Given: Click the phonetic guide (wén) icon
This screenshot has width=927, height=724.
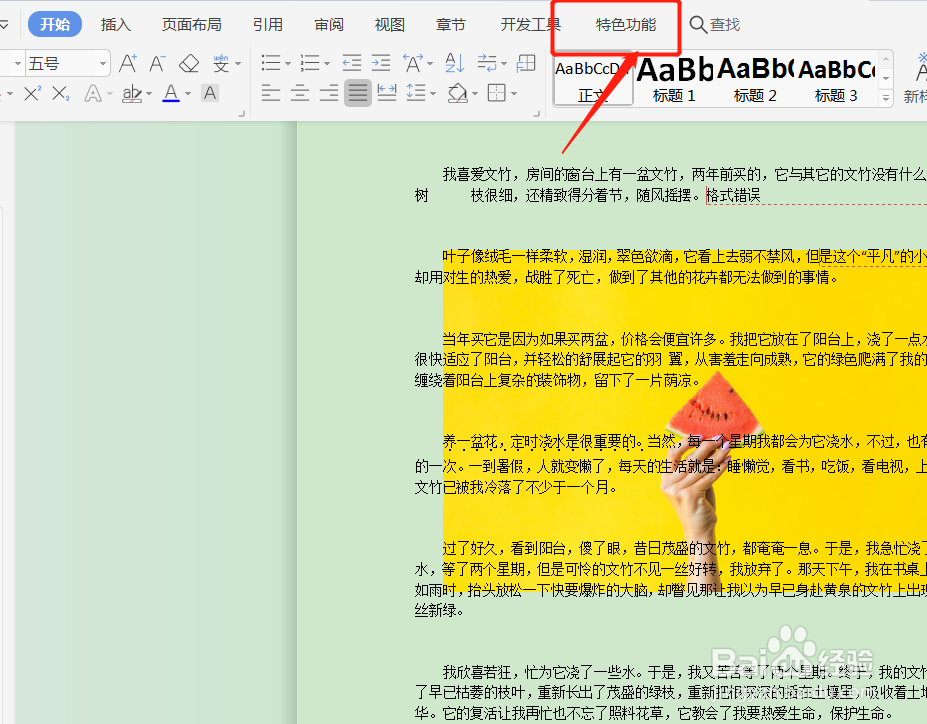Looking at the screenshot, I should coord(221,63).
